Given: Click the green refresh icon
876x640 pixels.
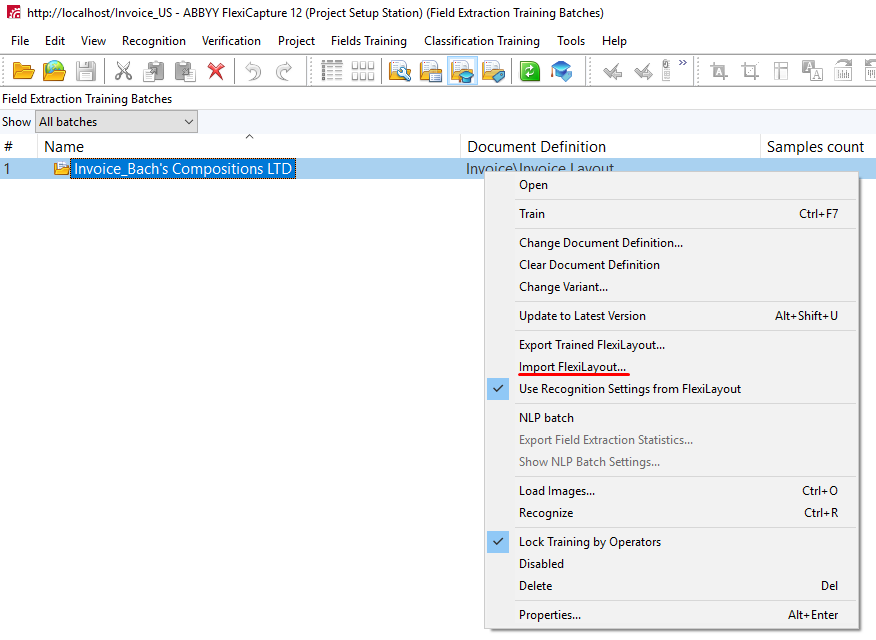Looking at the screenshot, I should pyautogui.click(x=530, y=71).
